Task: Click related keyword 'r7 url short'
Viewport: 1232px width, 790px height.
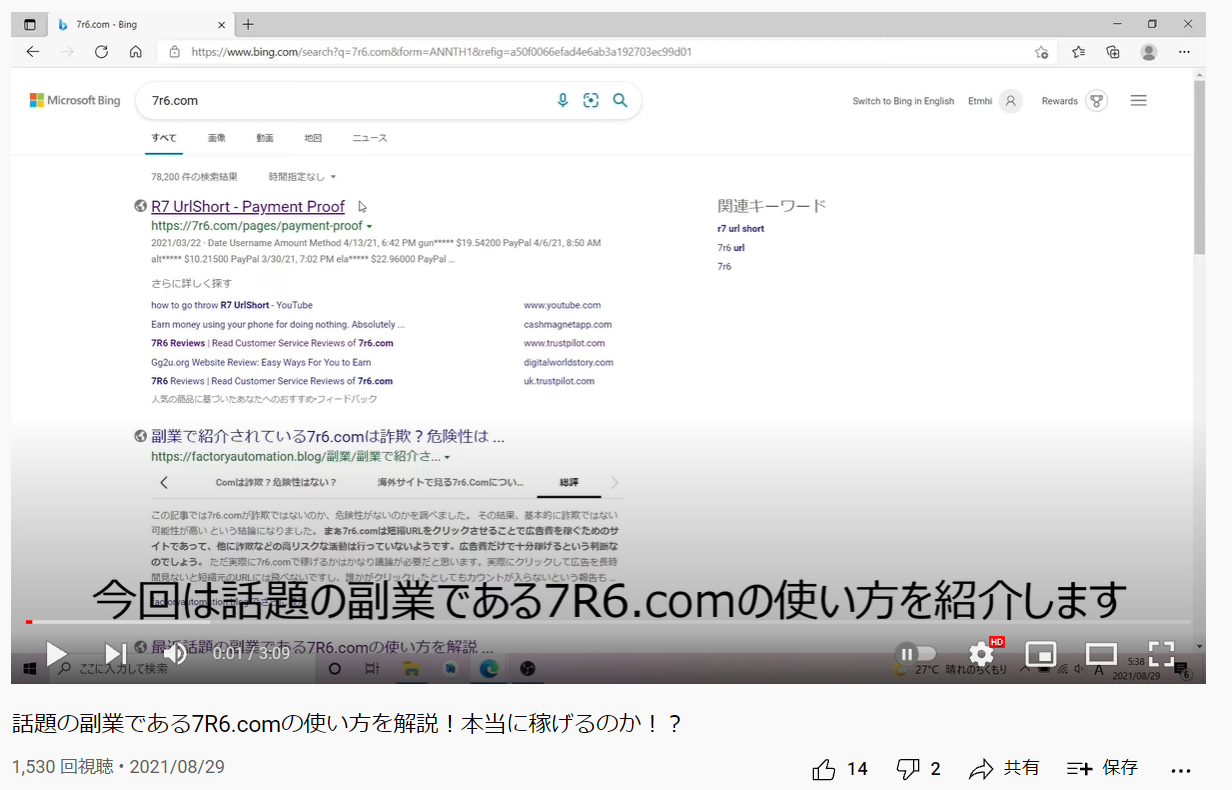Action: tap(741, 229)
